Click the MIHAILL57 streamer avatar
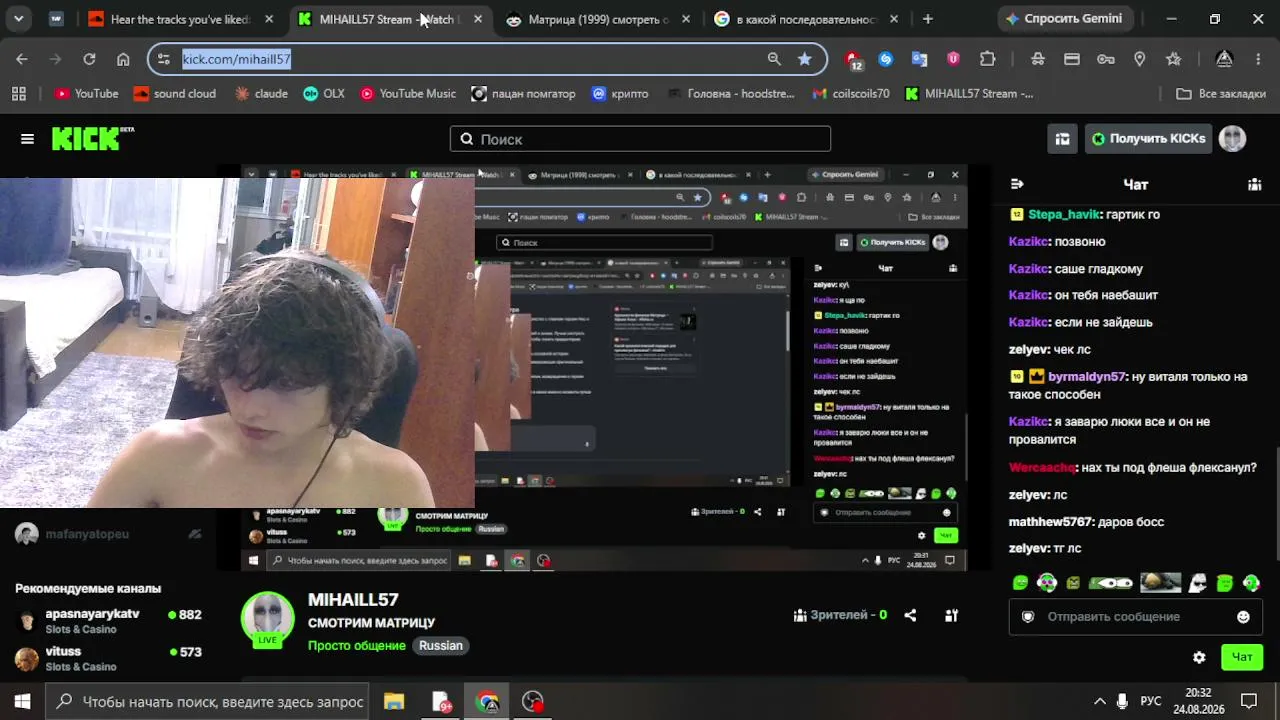The width and height of the screenshot is (1280, 720). [x=268, y=619]
